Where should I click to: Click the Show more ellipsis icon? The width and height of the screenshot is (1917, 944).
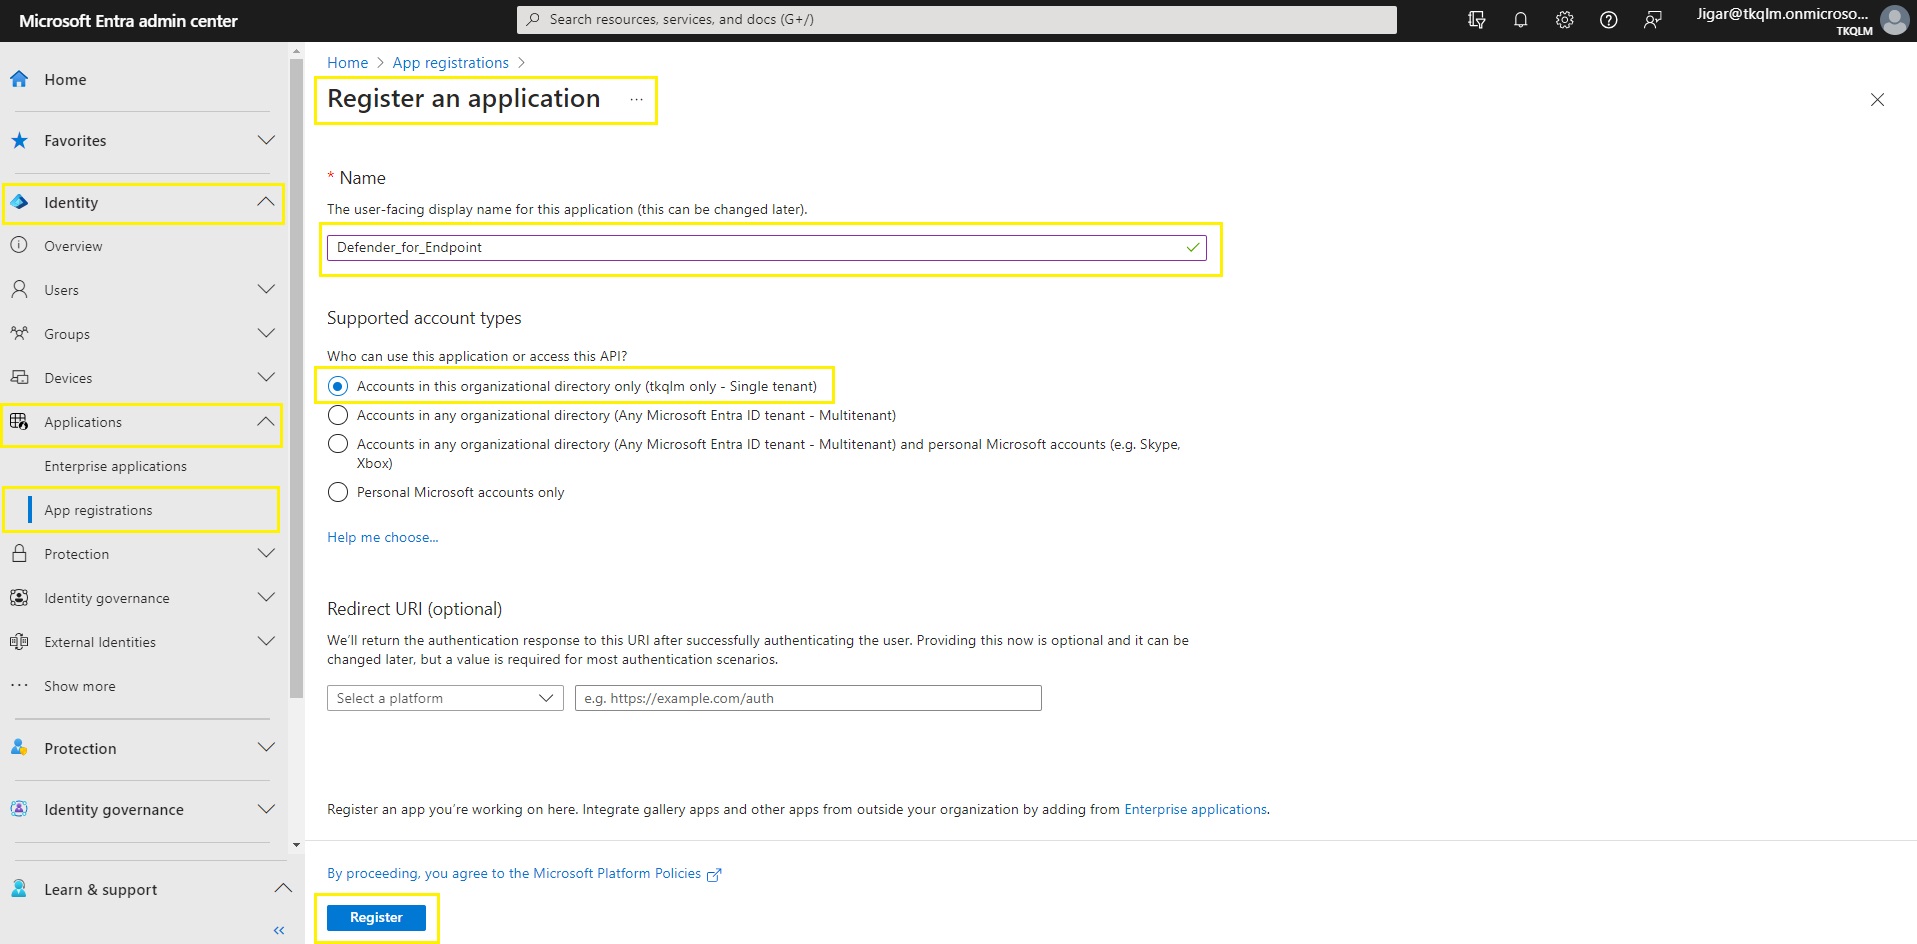[x=19, y=685]
